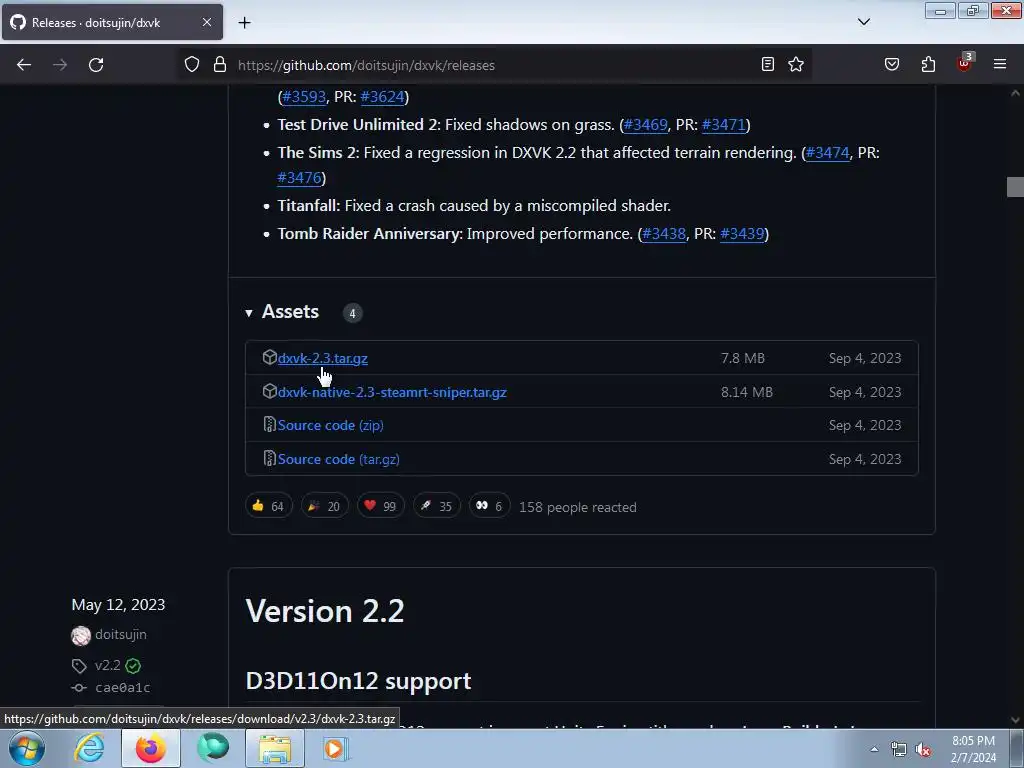Screen dimensions: 1024x768
Task: Show hidden system tray icons arrow
Action: (874, 749)
